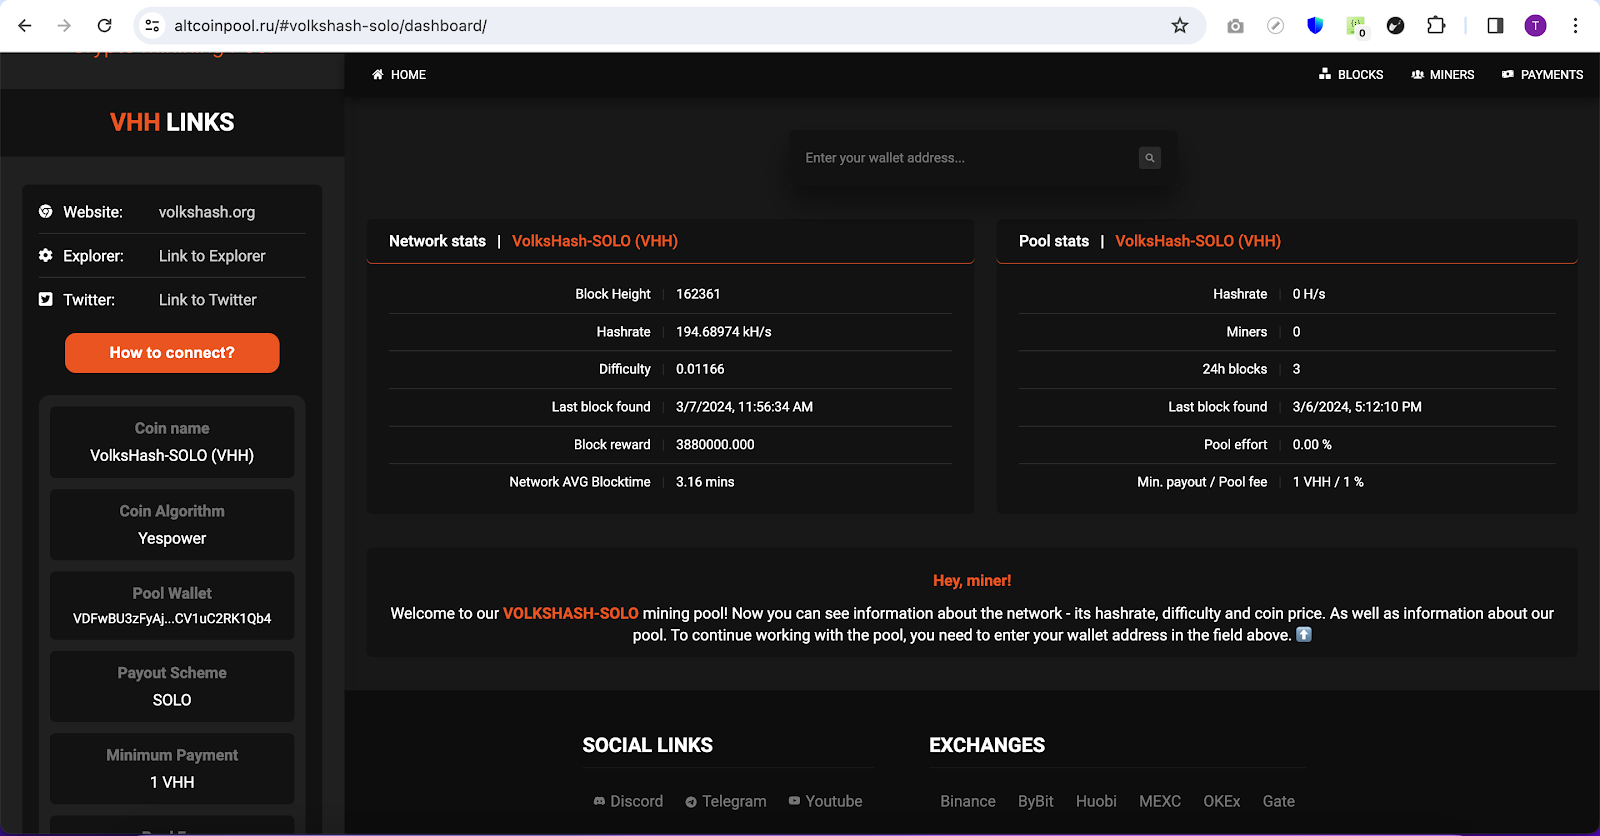This screenshot has width=1600, height=836.
Task: Click the compass extension icon
Action: 1275,26
